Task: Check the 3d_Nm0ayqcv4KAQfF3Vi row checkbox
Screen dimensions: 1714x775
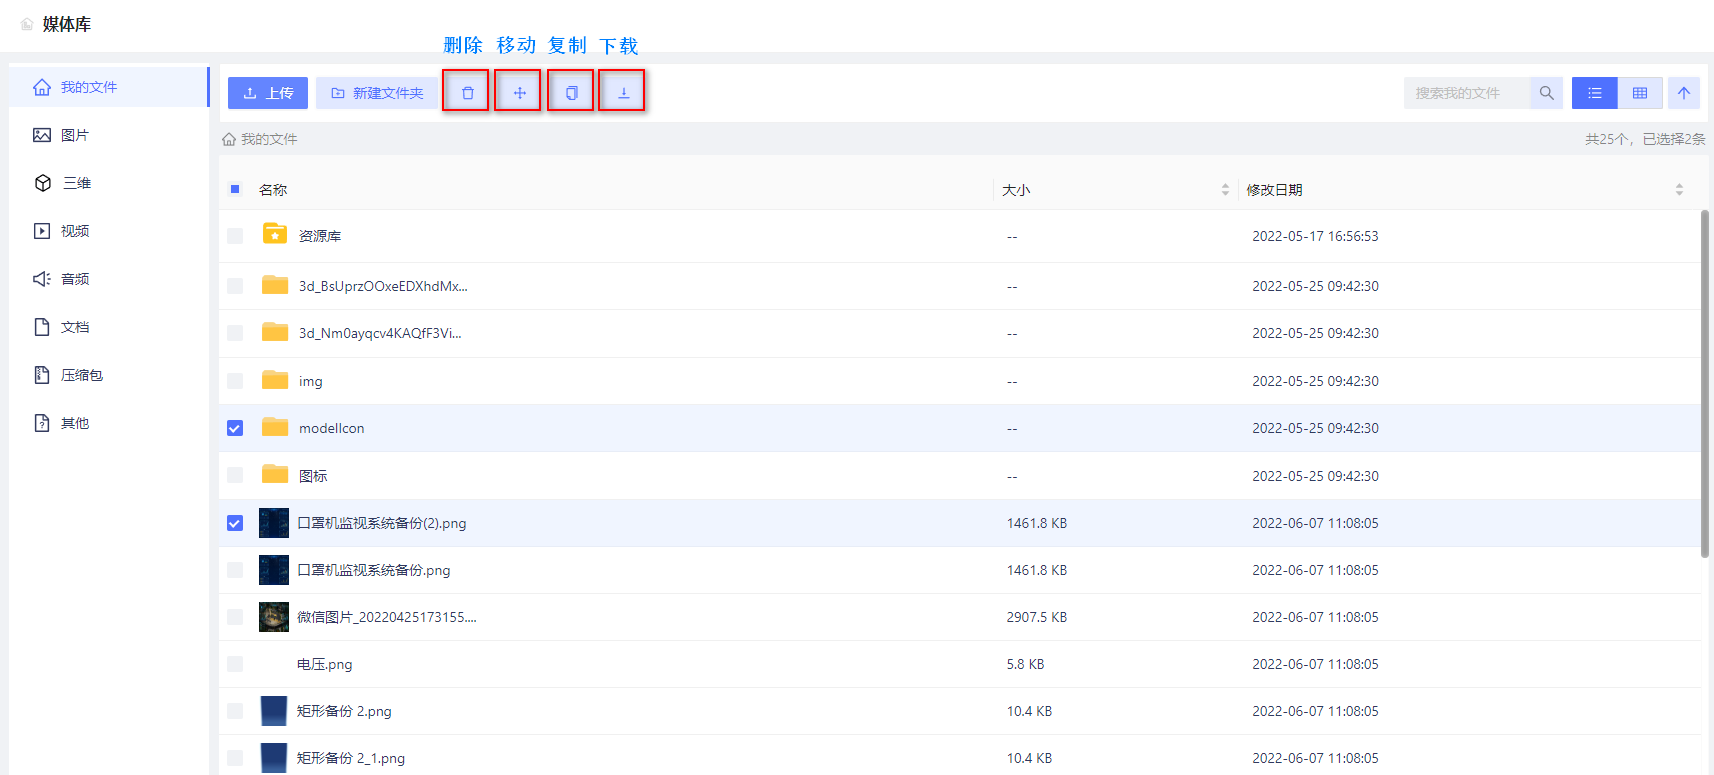Action: pyautogui.click(x=235, y=333)
